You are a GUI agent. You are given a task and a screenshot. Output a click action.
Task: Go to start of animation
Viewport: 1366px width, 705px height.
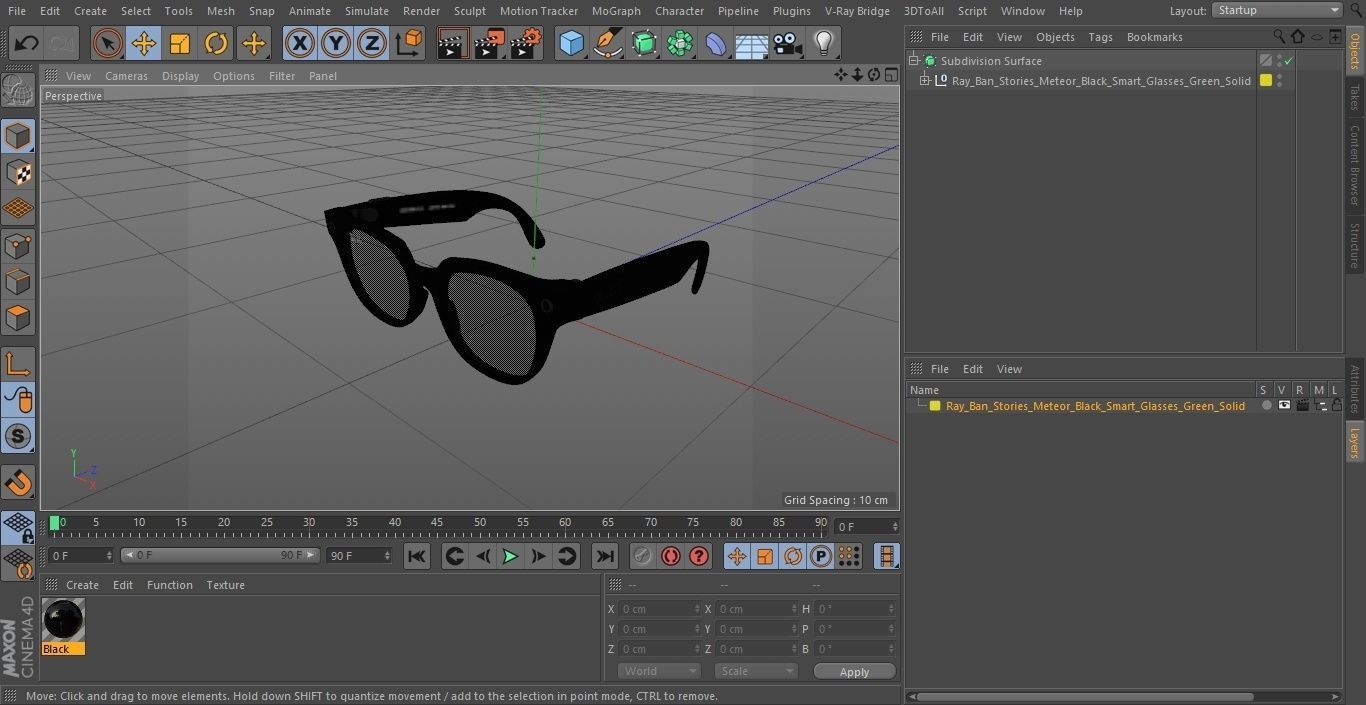click(417, 556)
